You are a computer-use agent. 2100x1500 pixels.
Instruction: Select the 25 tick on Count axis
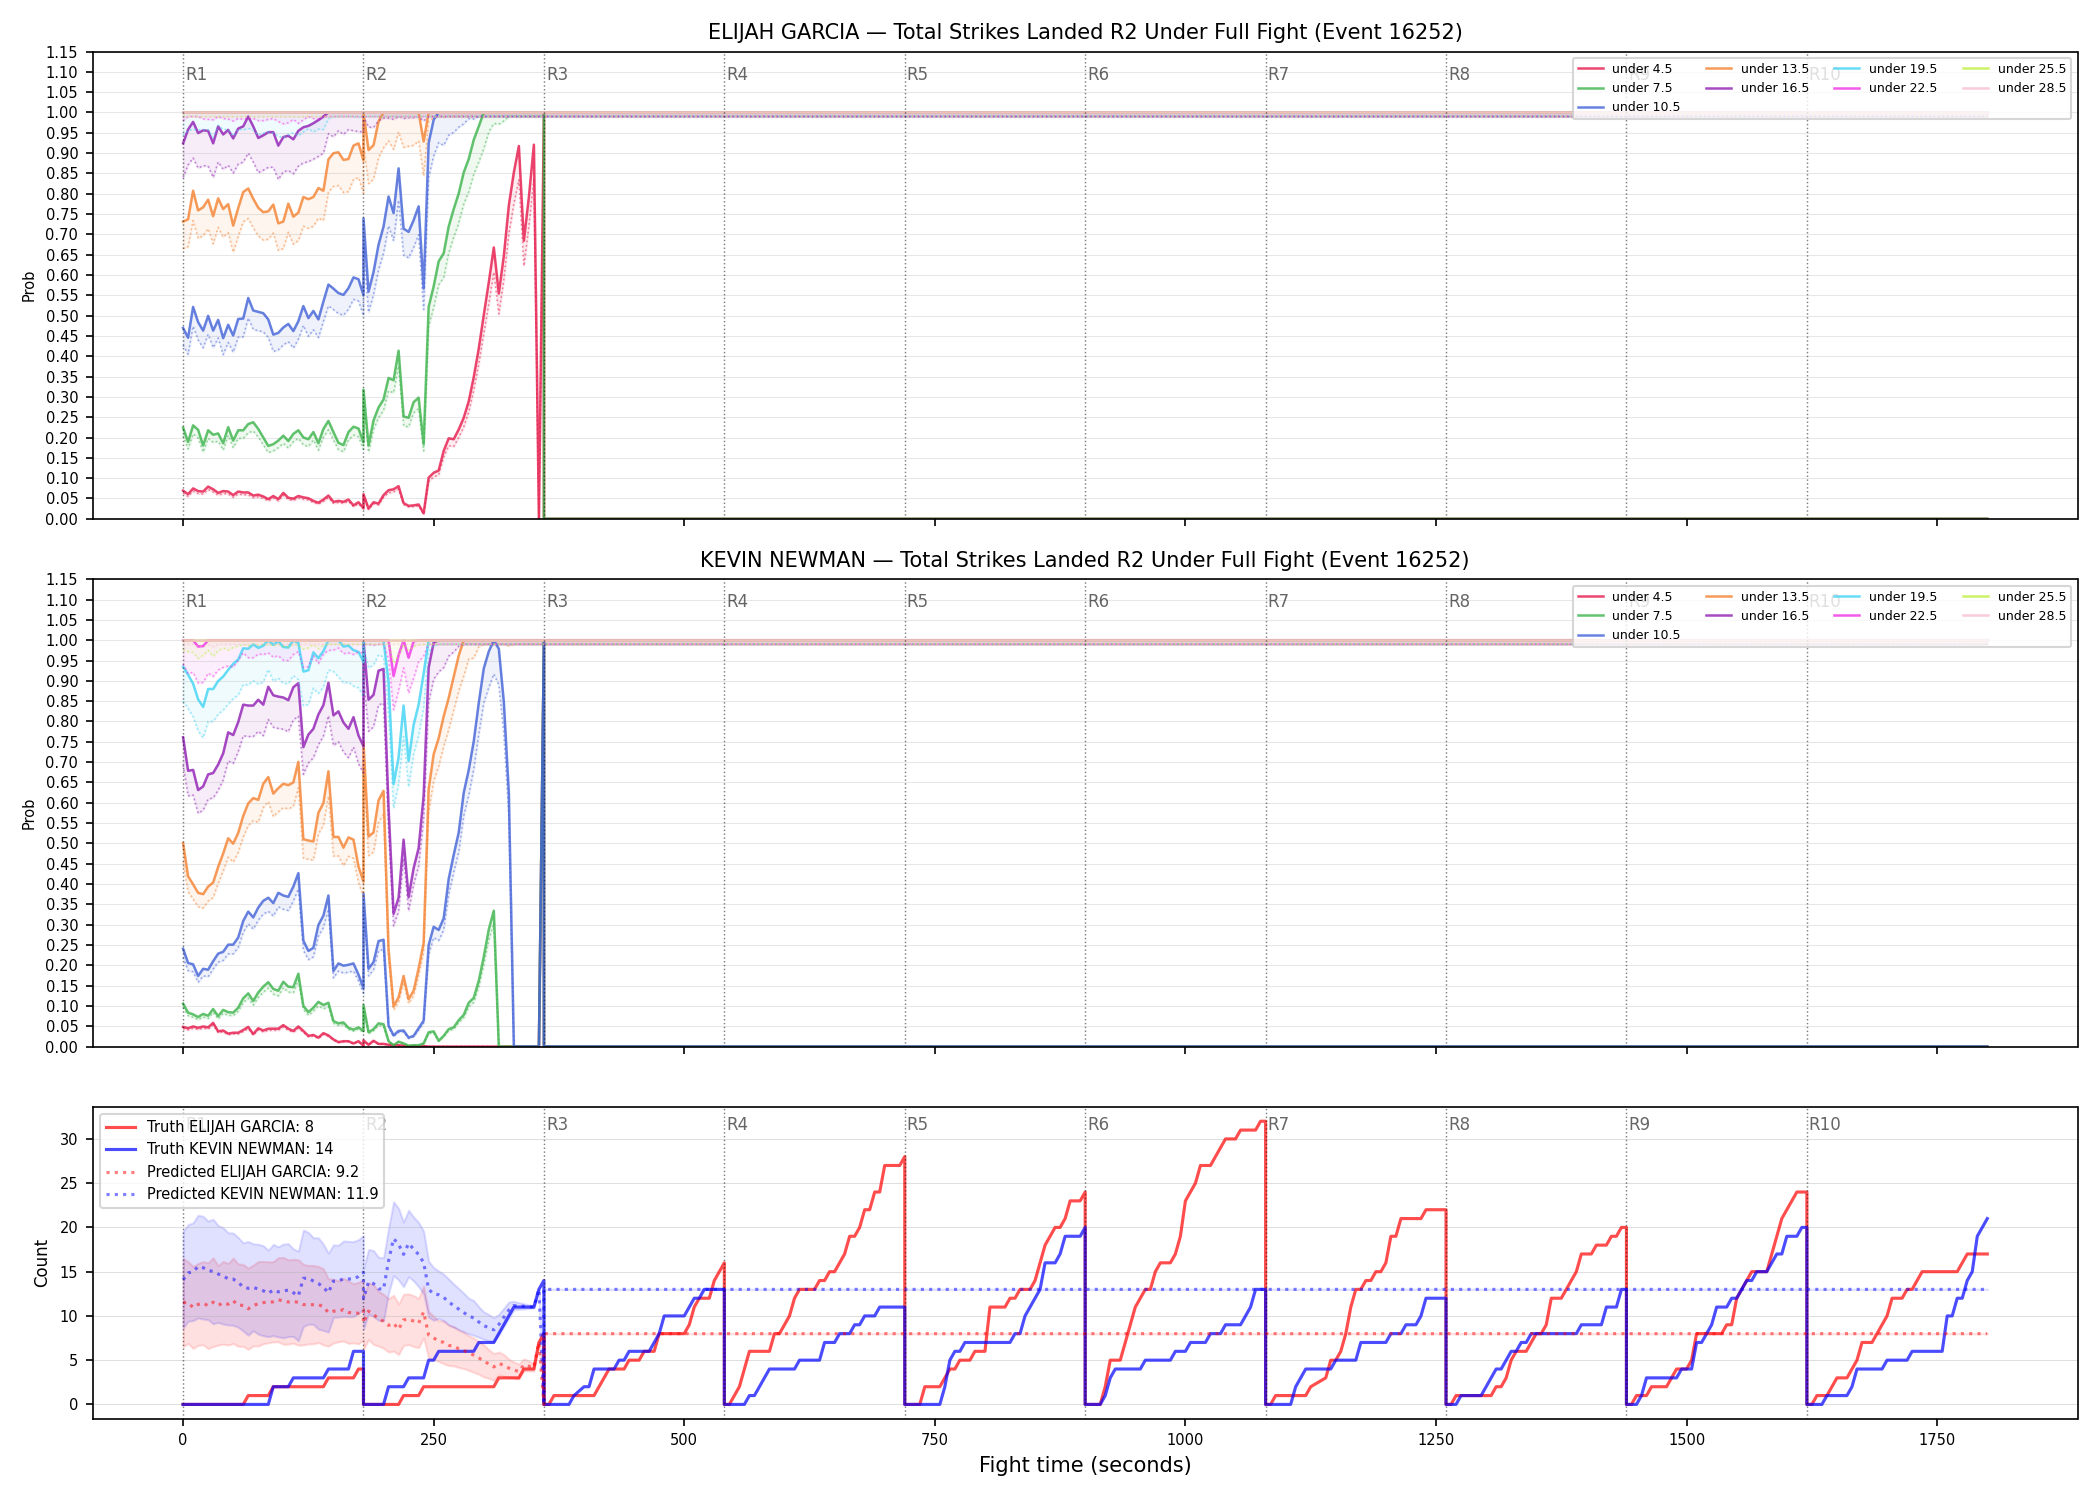(x=69, y=1183)
